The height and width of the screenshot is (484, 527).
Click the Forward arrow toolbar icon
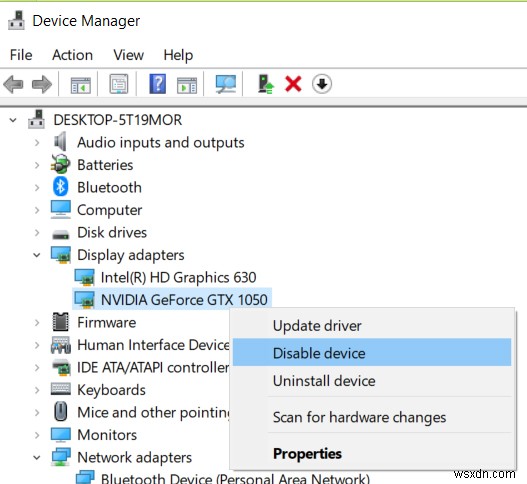pos(42,84)
